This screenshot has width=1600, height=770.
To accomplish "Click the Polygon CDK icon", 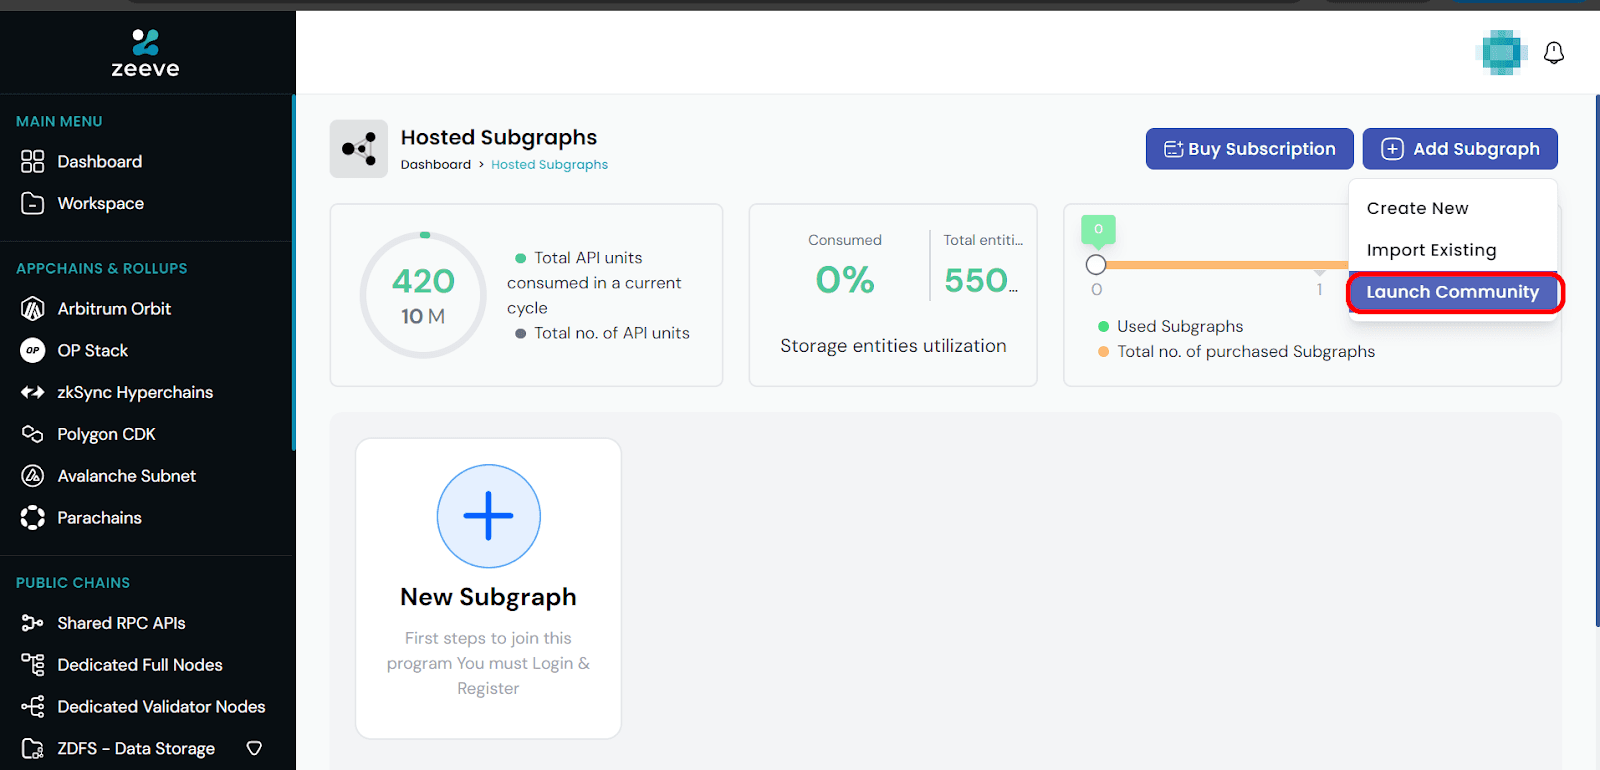I will (x=32, y=434).
